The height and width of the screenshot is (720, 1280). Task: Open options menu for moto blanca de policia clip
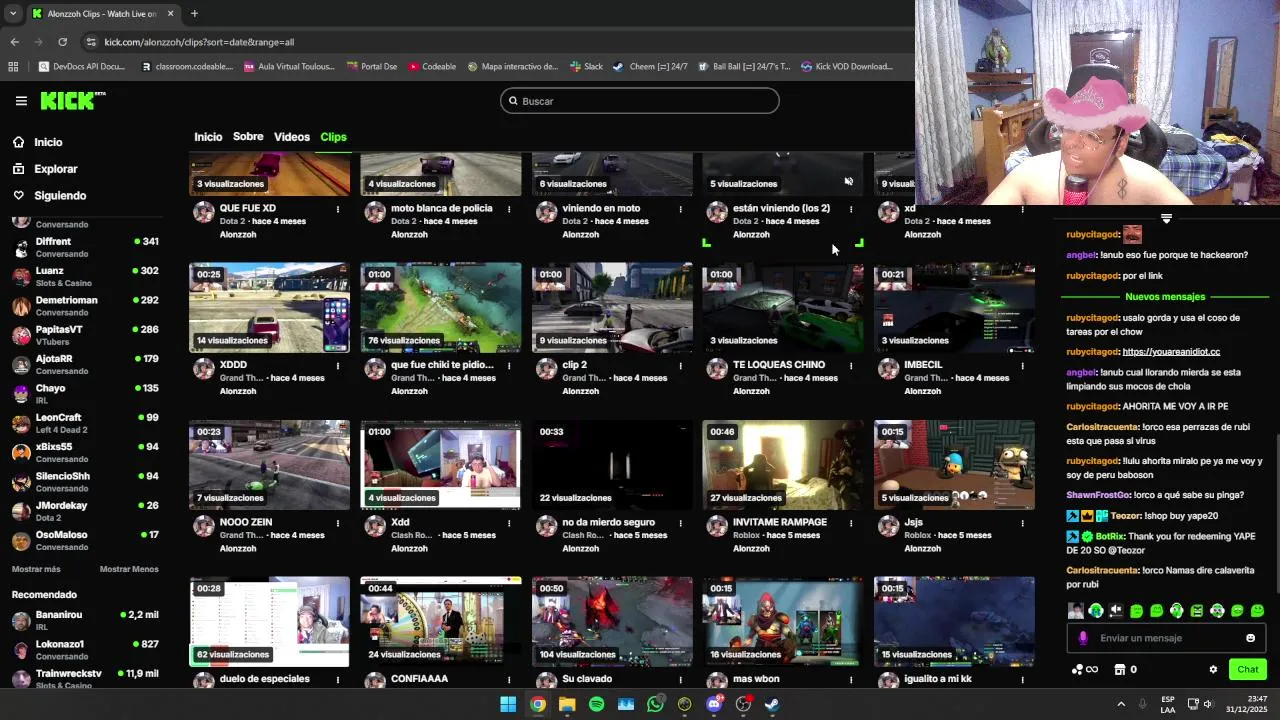(x=509, y=209)
